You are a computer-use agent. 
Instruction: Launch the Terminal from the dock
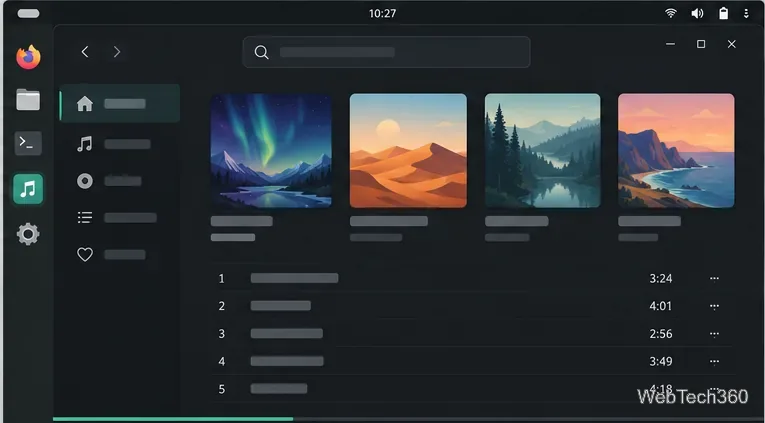(x=28, y=143)
